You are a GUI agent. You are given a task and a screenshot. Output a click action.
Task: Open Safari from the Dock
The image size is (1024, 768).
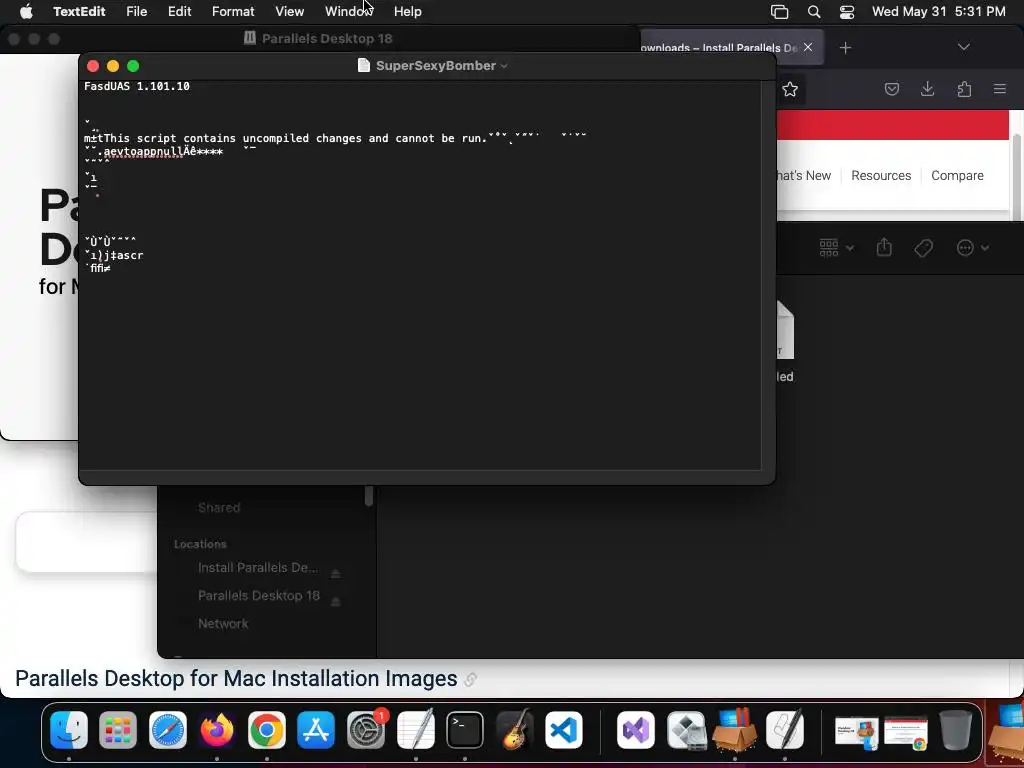(x=168, y=730)
